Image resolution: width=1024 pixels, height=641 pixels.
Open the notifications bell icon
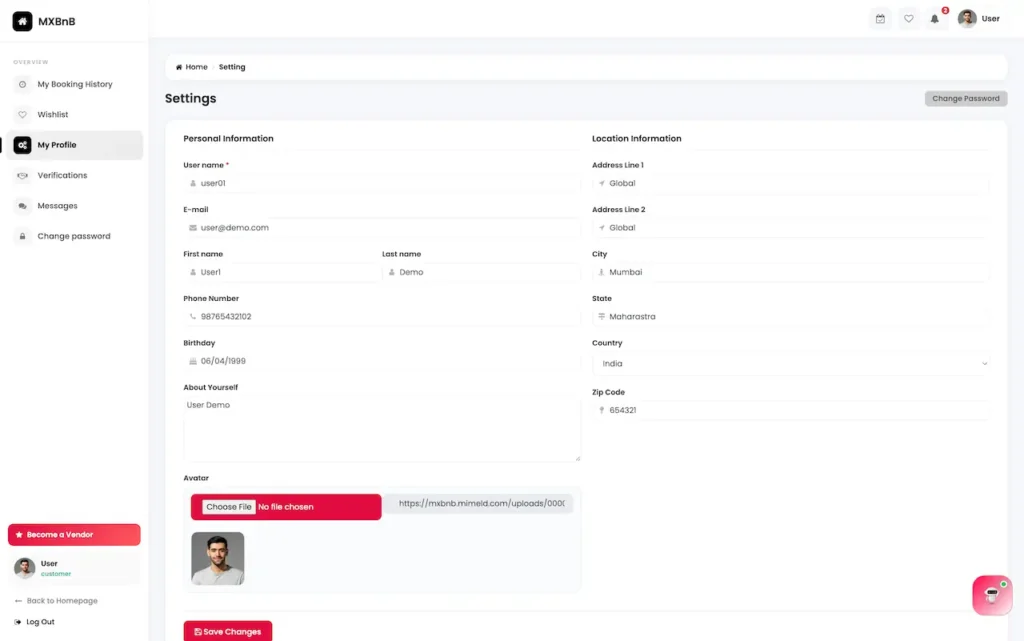click(935, 19)
